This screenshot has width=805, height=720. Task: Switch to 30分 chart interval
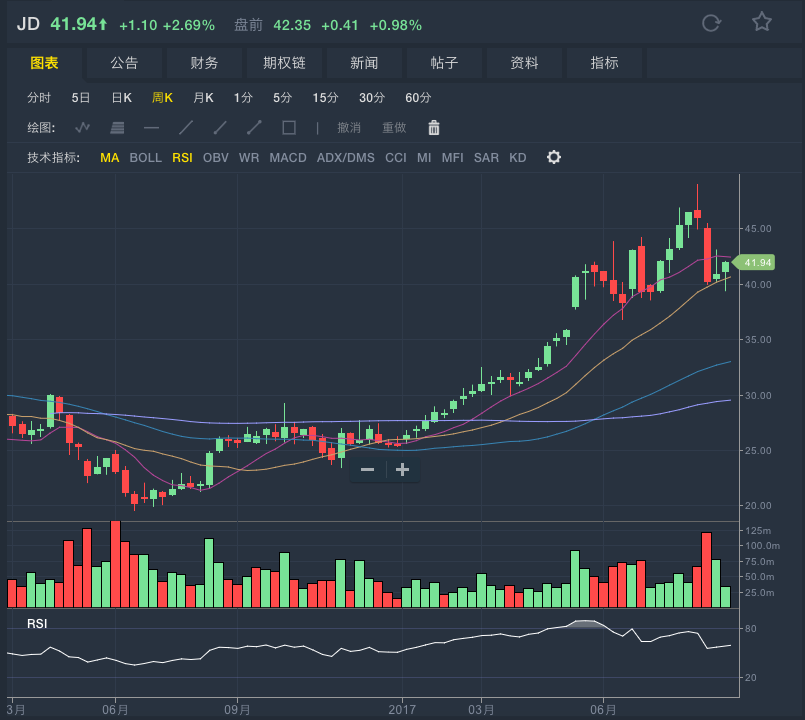[372, 98]
